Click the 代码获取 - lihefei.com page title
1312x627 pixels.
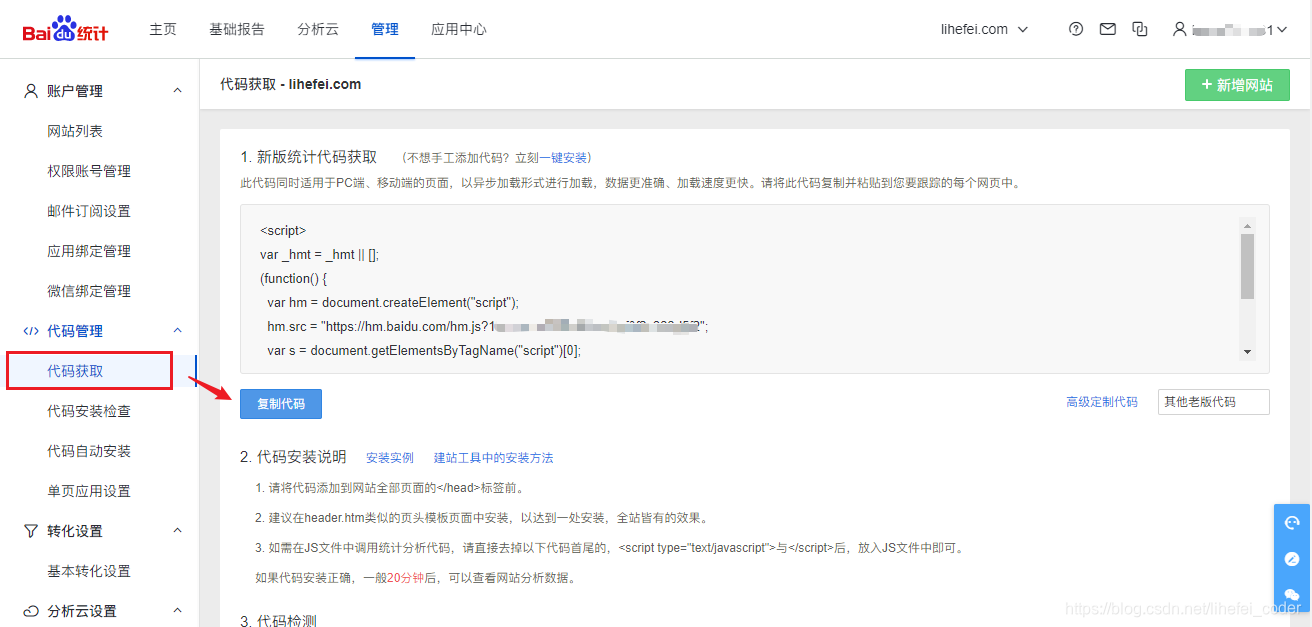pyautogui.click(x=290, y=84)
